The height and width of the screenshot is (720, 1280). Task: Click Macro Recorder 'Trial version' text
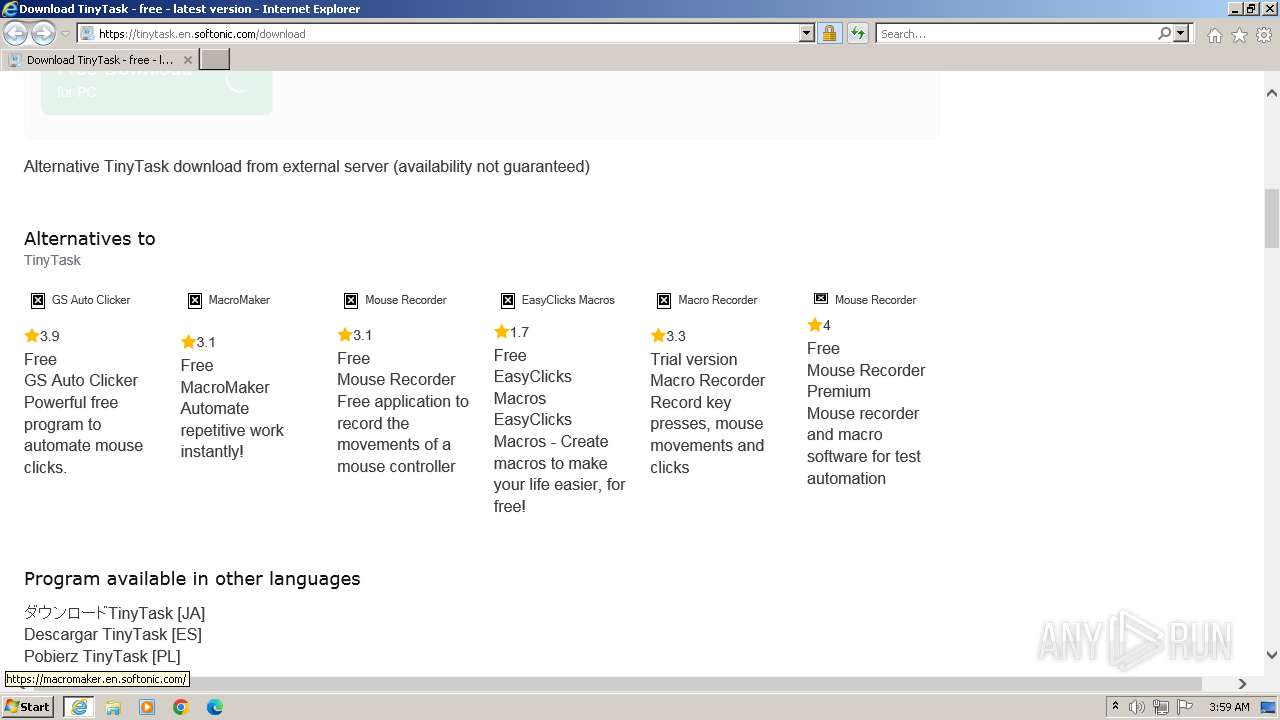694,360
